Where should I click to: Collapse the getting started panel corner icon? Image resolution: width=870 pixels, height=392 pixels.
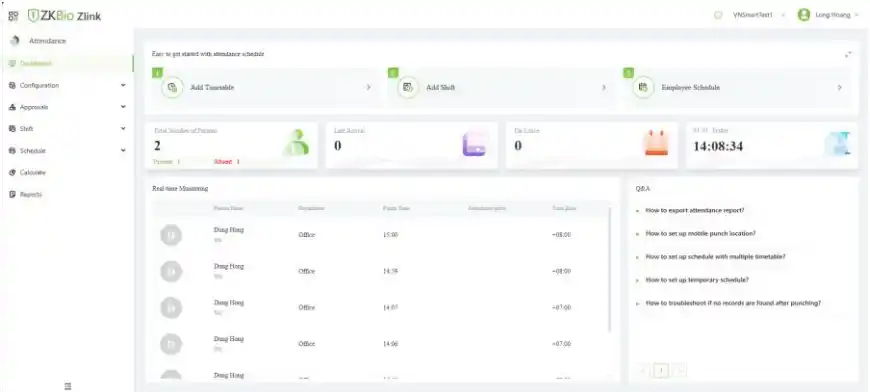click(848, 54)
